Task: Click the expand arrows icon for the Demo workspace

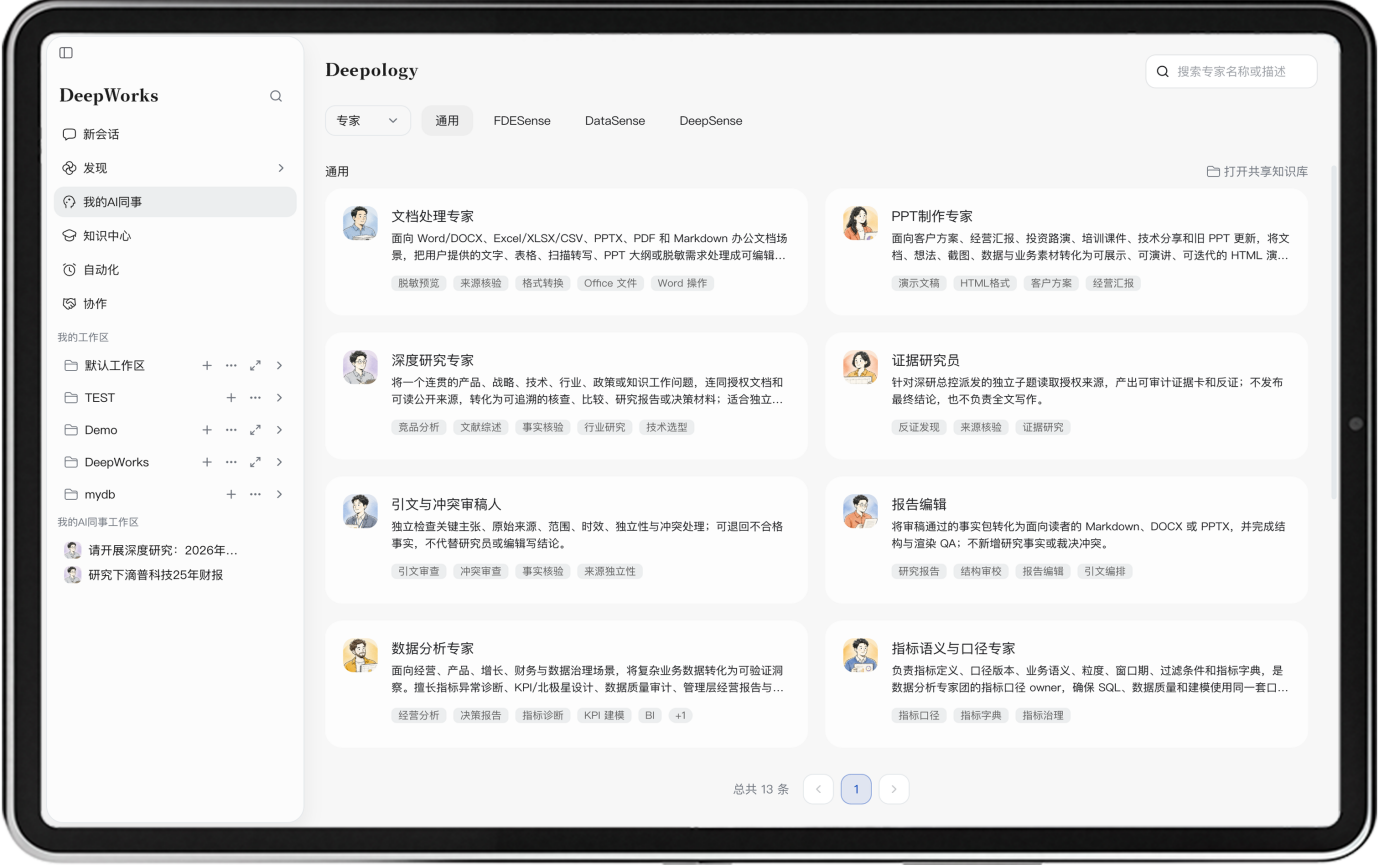Action: (255, 430)
